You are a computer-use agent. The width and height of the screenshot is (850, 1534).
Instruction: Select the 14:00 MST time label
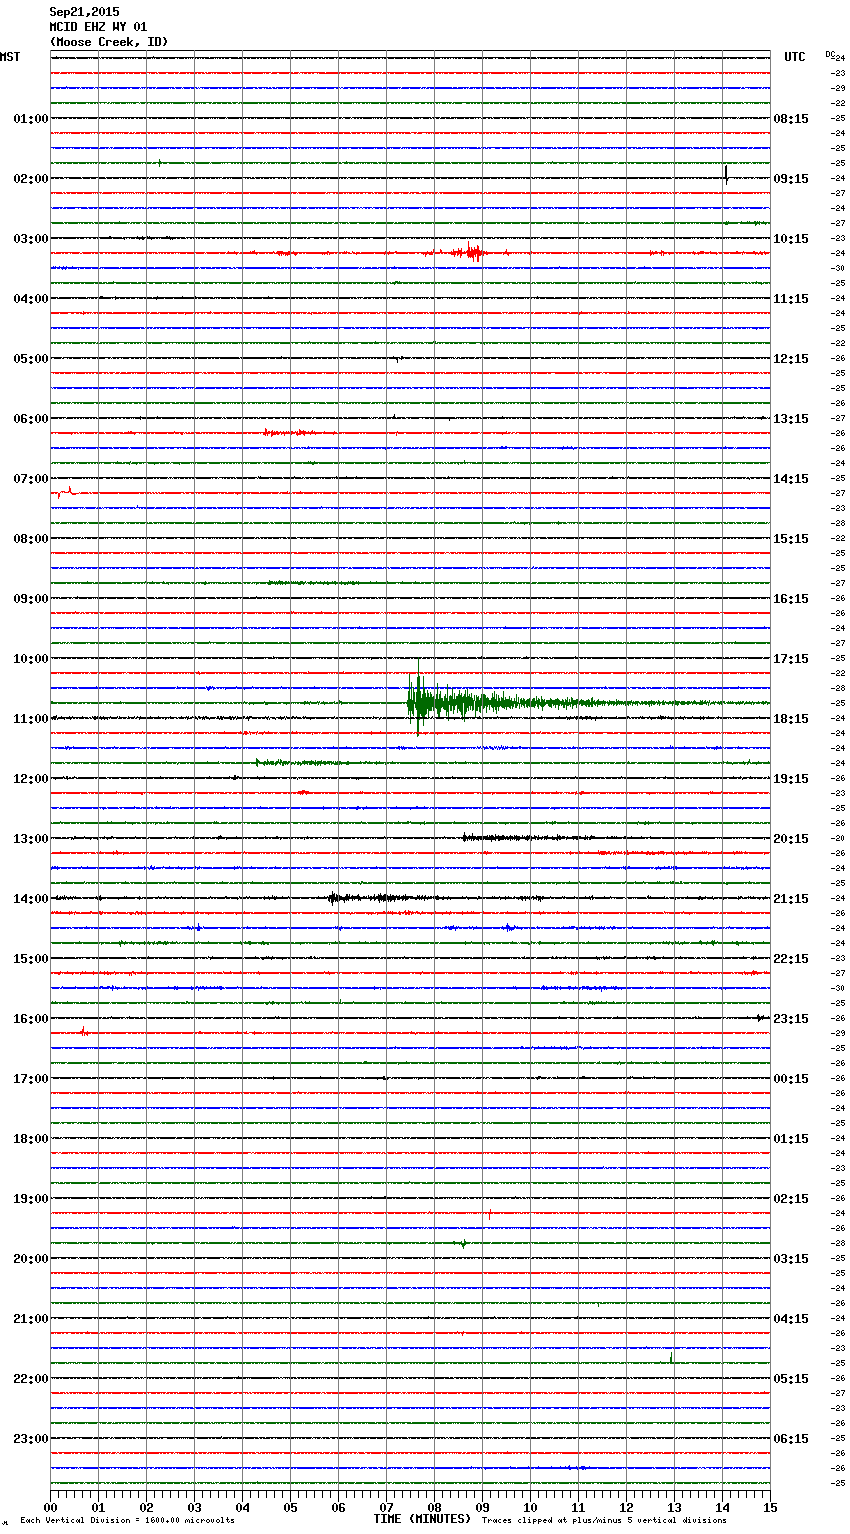click(31, 899)
